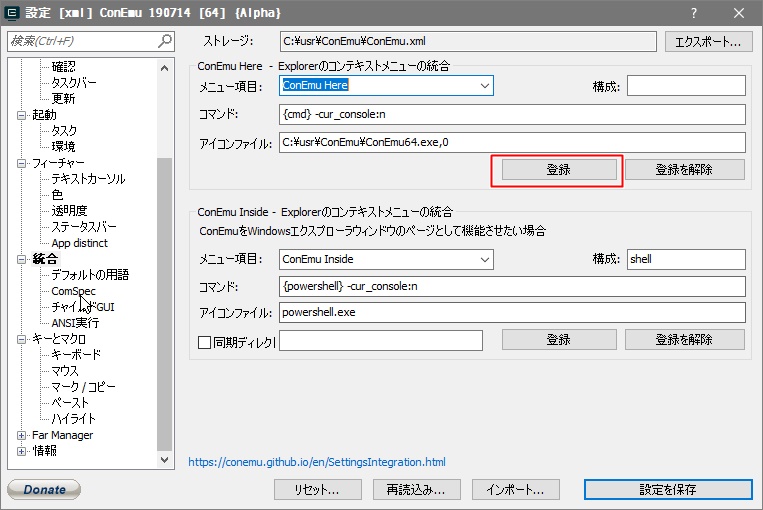Viewport: 763px width, 510px height.
Task: Collapse the フィーチャー tree node
Action: pos(21,163)
